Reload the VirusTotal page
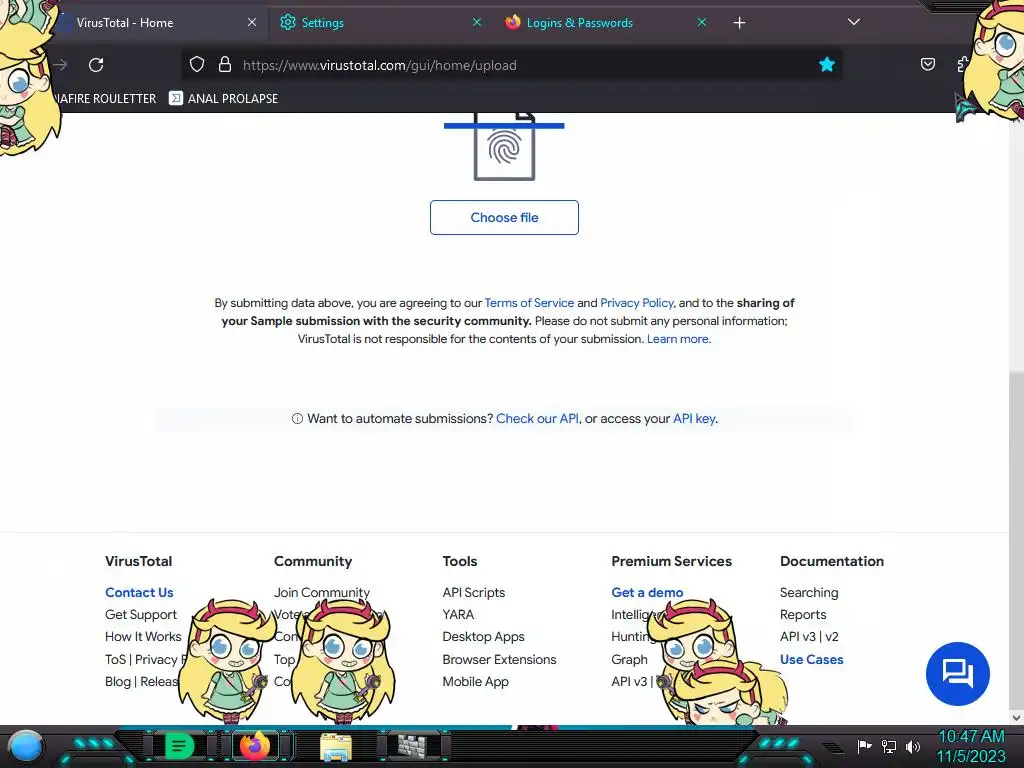Screen dimensions: 1024x768 (96, 65)
